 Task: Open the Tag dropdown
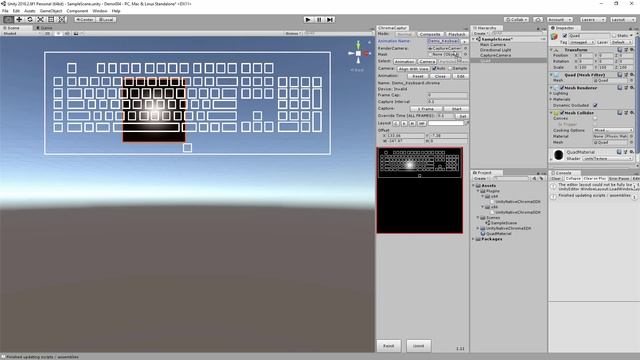click(582, 42)
